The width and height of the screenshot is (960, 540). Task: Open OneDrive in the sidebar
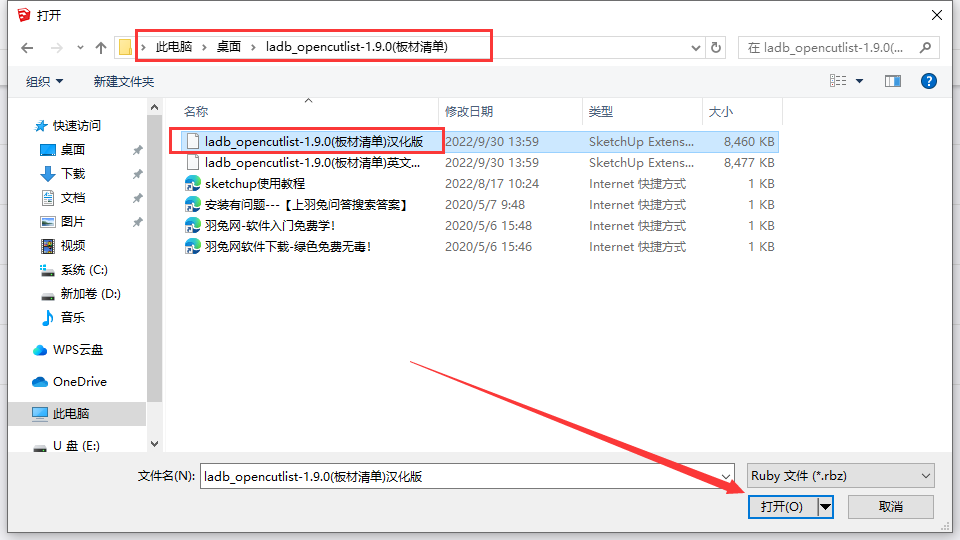(69, 381)
